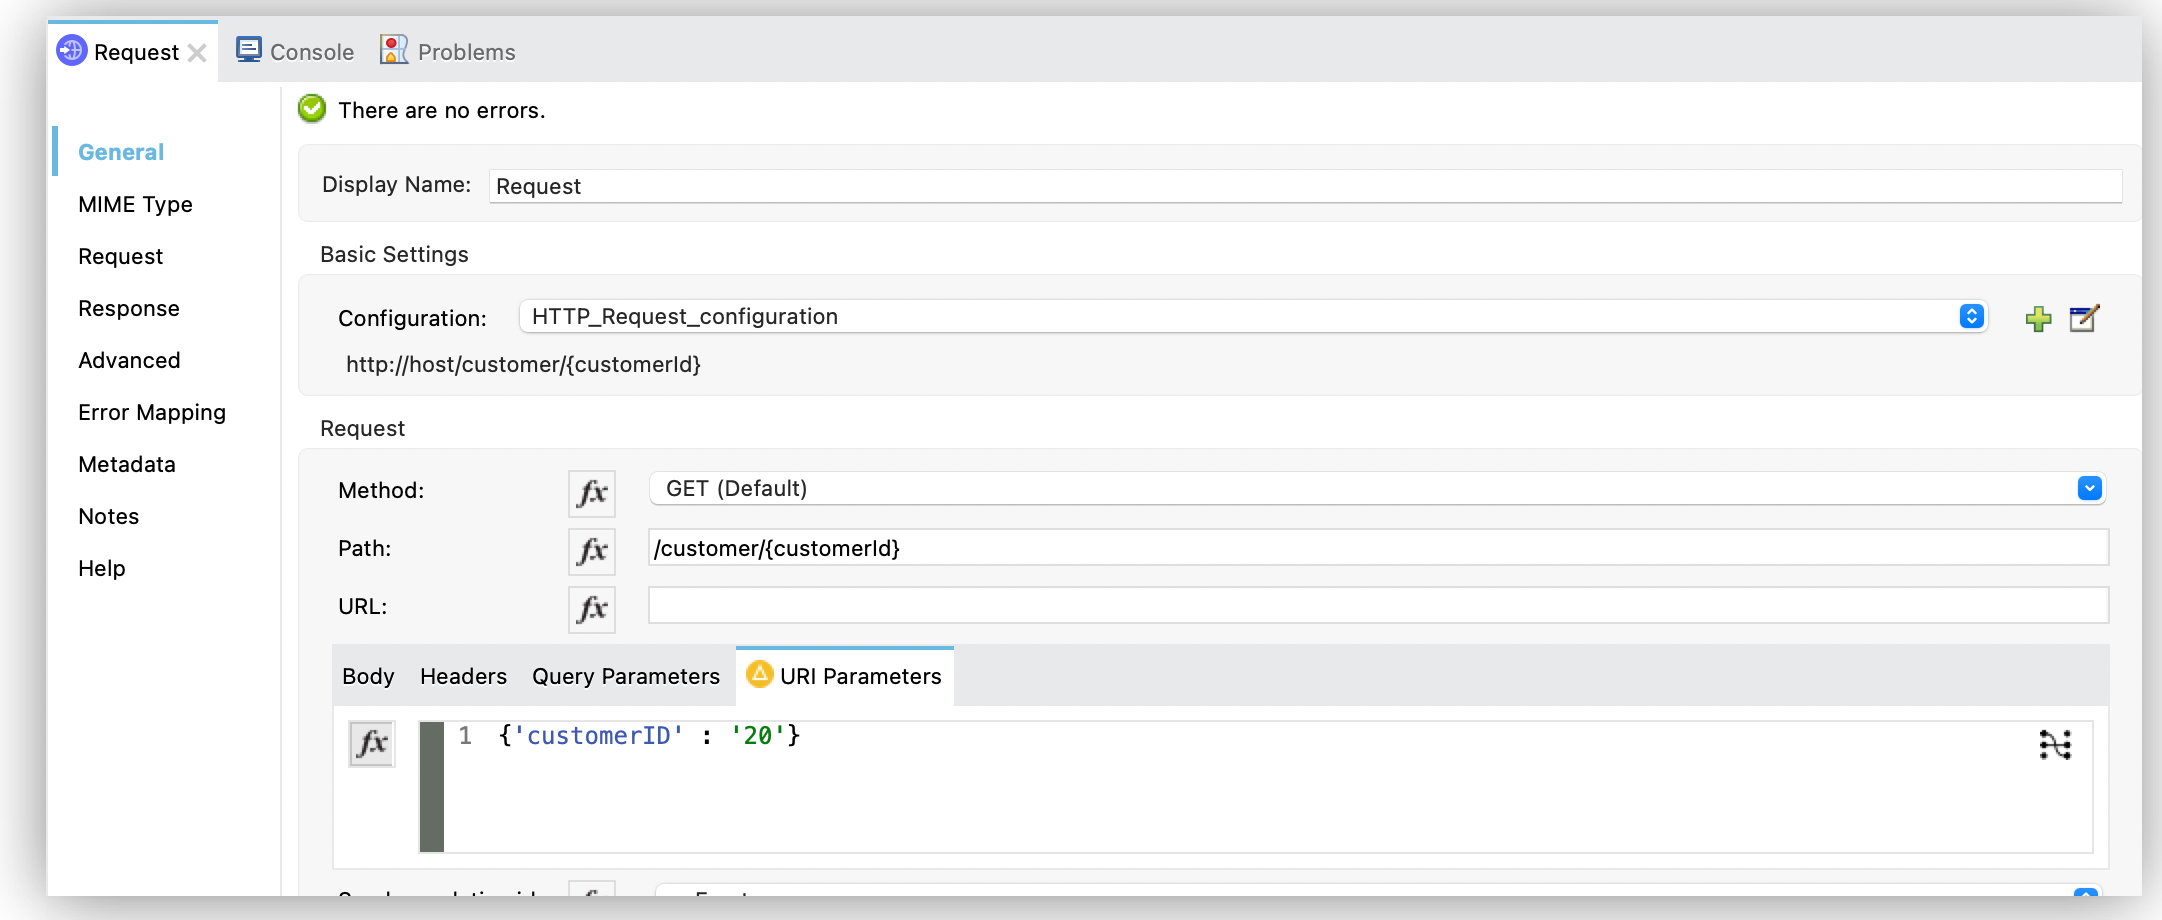Select Notes in the sidebar

click(x=108, y=516)
